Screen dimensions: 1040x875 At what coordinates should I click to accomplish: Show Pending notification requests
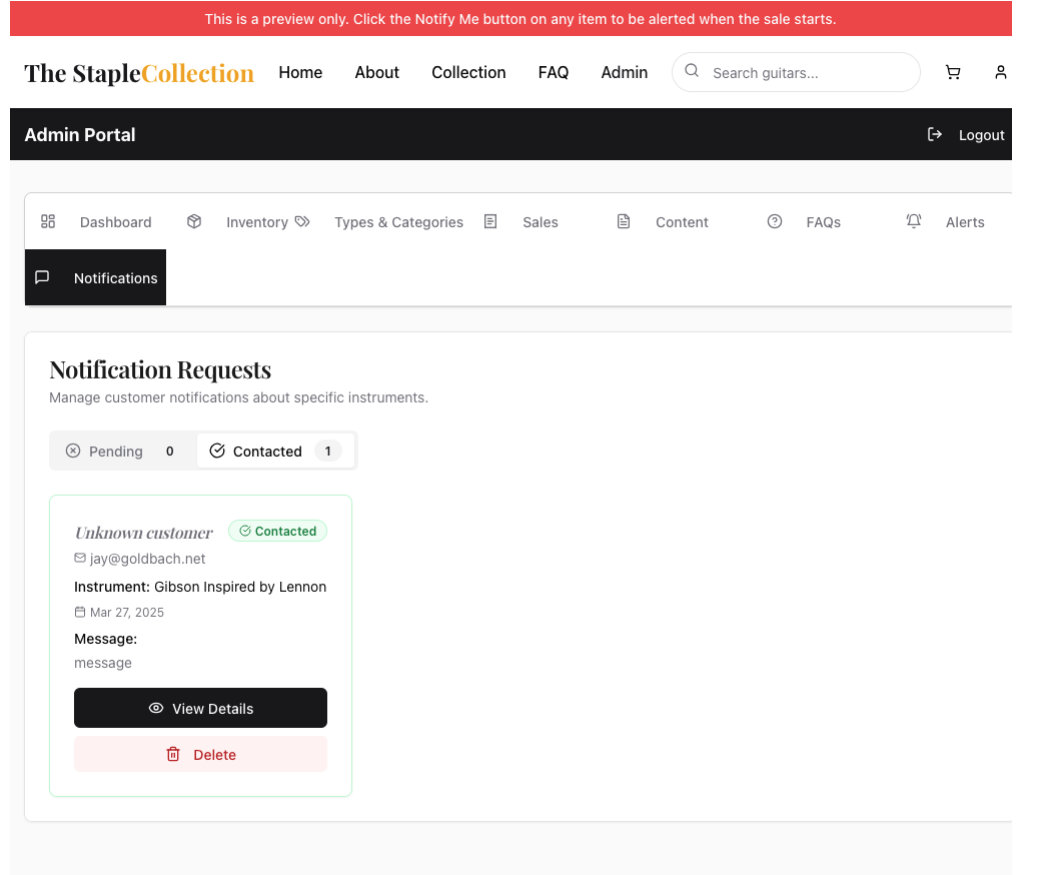pyautogui.click(x=123, y=451)
